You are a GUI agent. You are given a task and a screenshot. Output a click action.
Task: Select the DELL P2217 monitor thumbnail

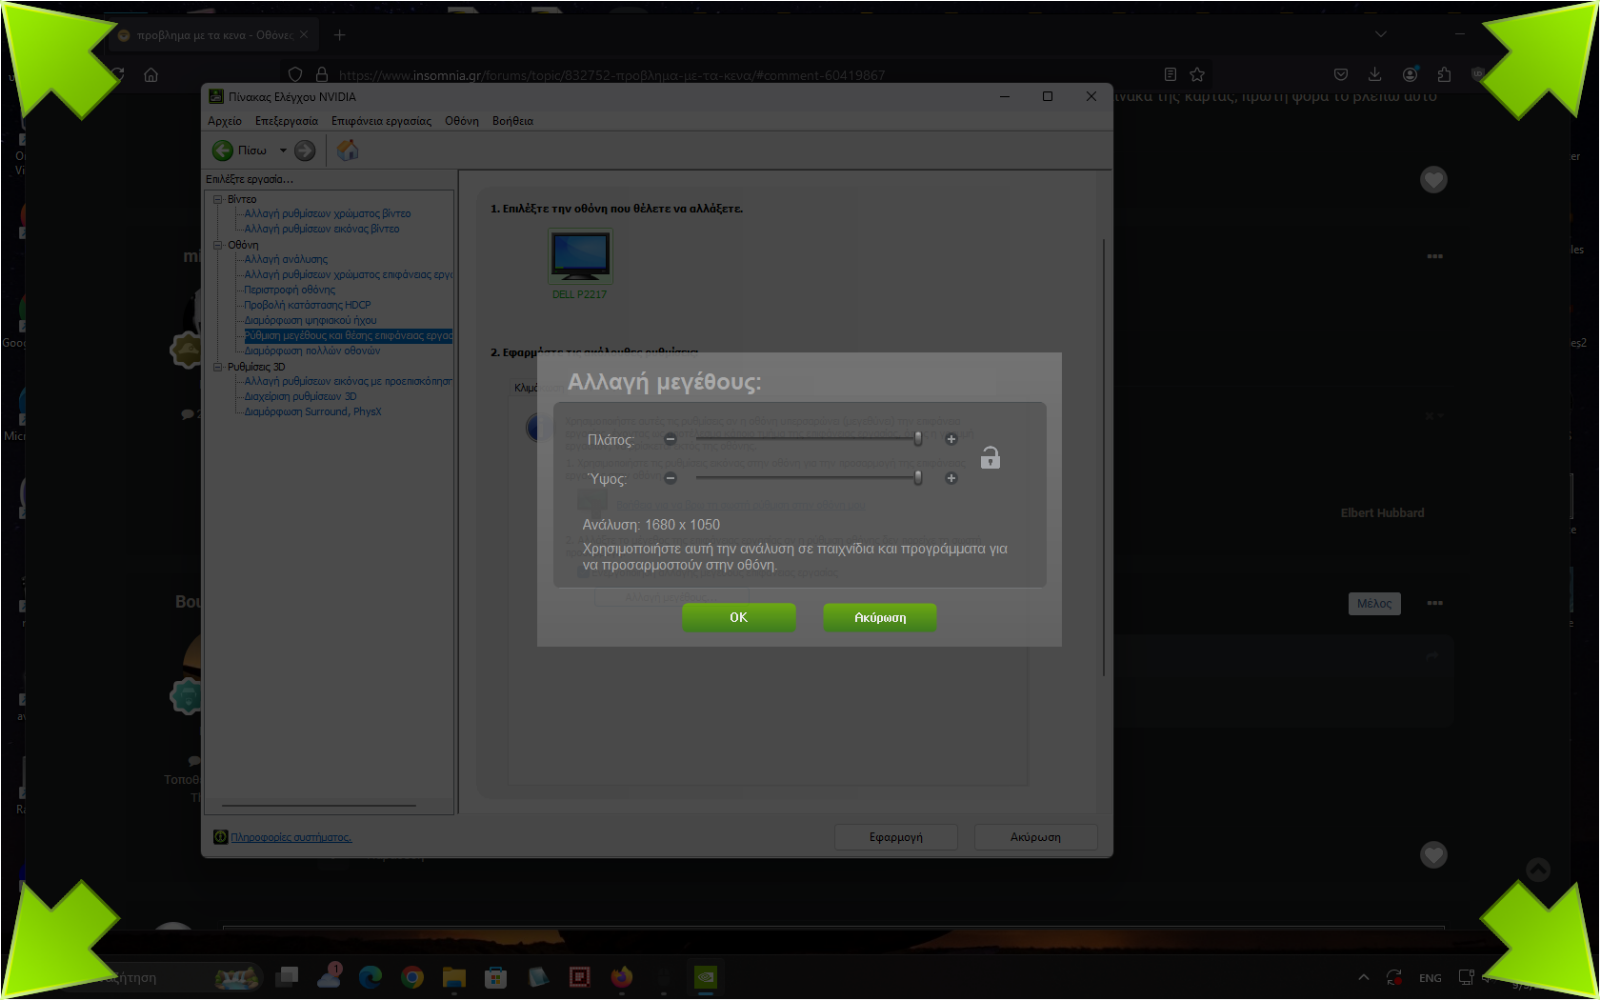pyautogui.click(x=580, y=257)
